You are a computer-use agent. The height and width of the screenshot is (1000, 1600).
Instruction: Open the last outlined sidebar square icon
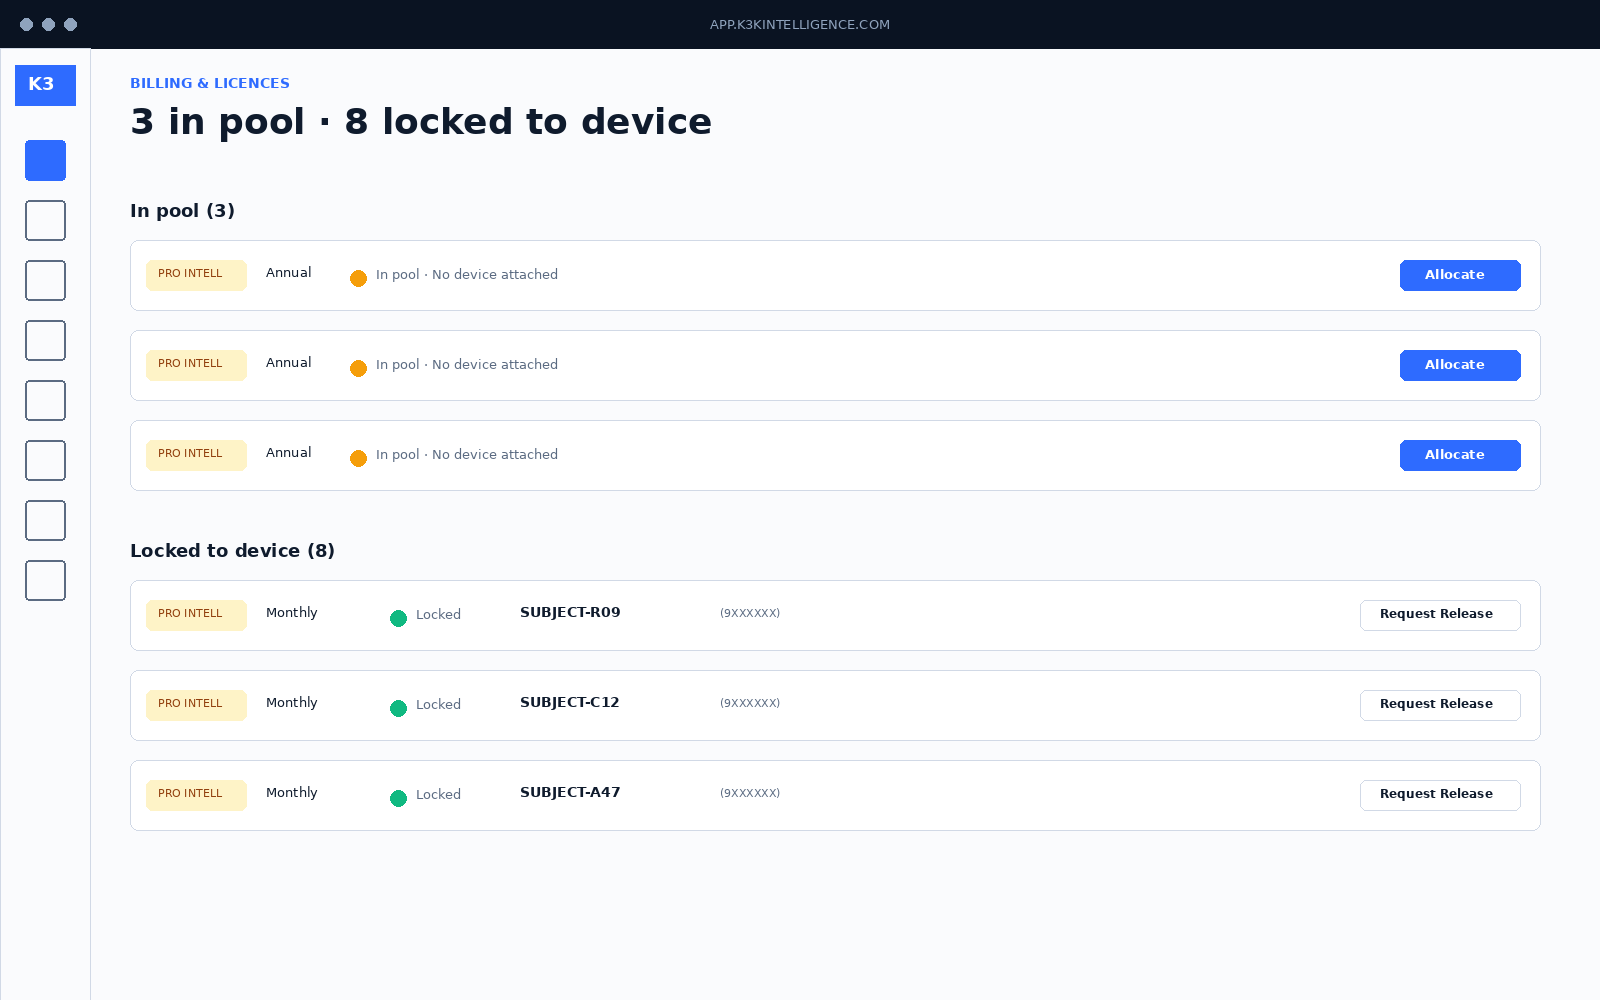point(45,580)
